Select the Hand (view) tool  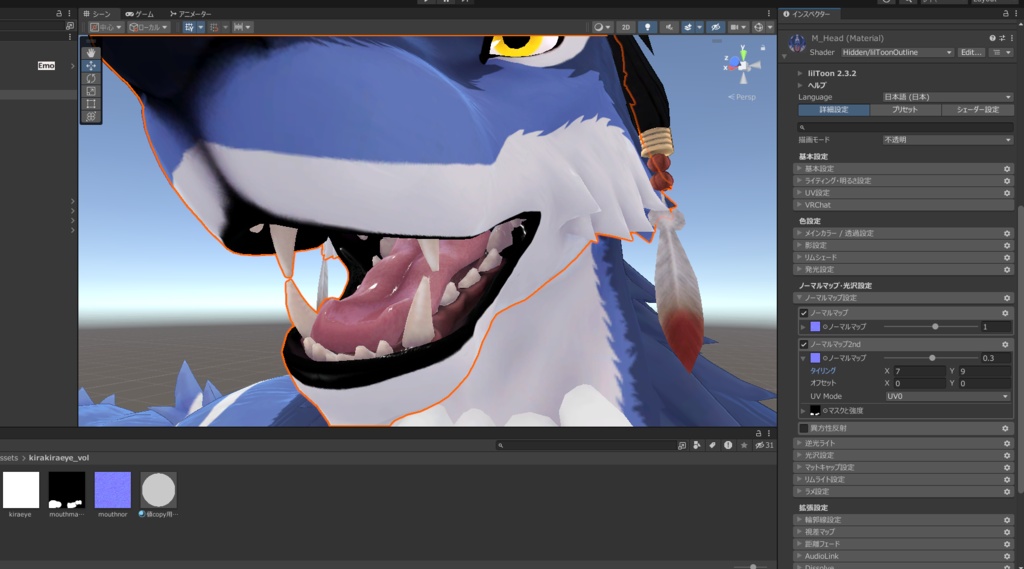click(x=91, y=52)
